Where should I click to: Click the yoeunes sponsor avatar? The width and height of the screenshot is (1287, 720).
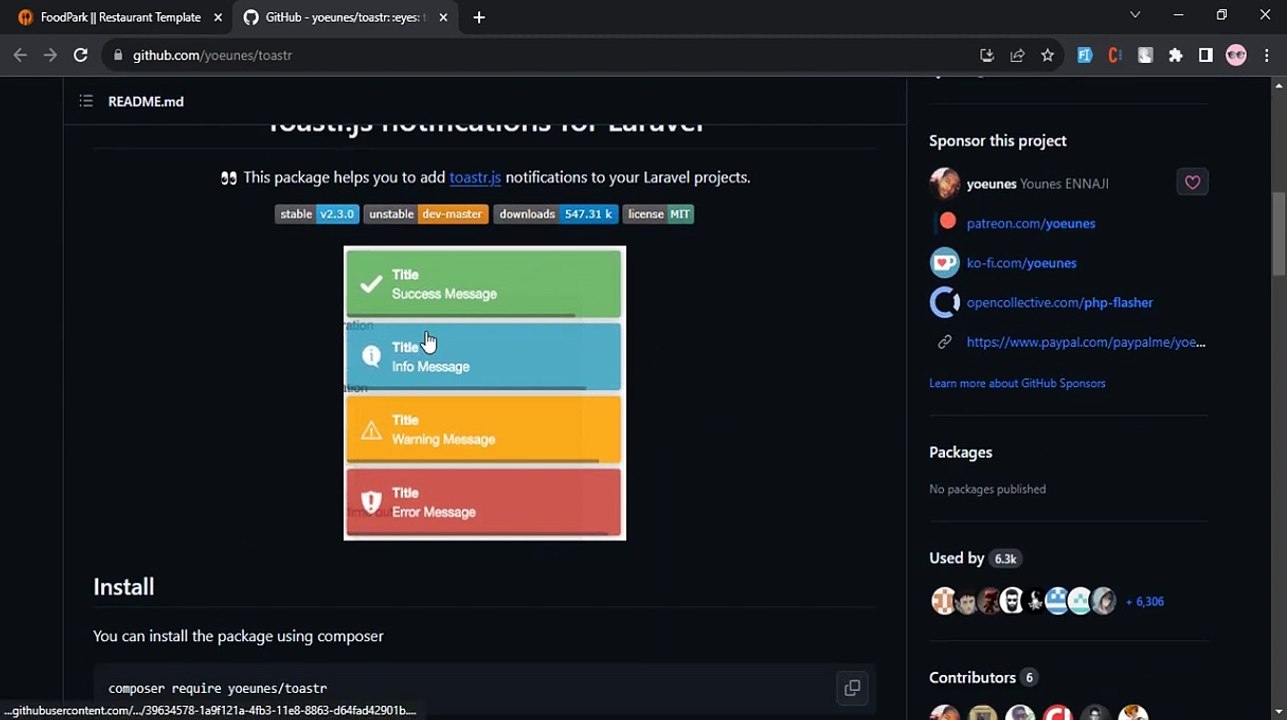point(945,183)
